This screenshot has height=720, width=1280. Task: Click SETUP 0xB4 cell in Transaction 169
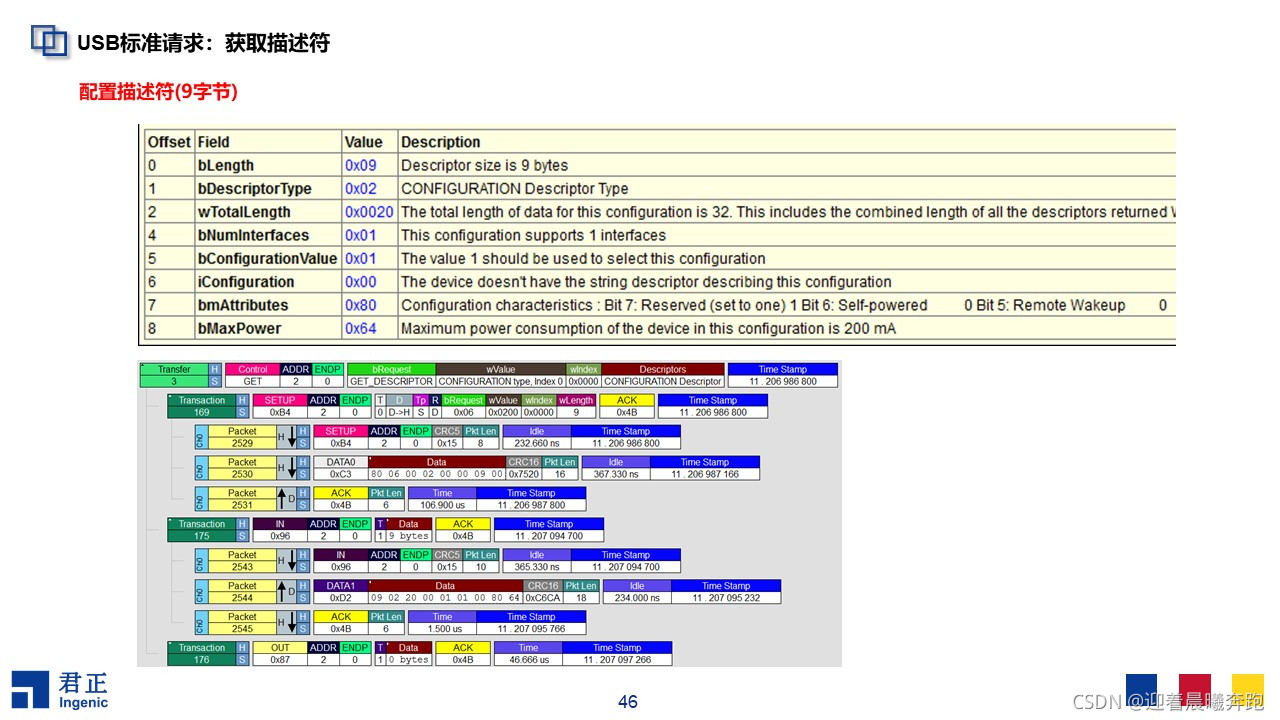point(279,406)
